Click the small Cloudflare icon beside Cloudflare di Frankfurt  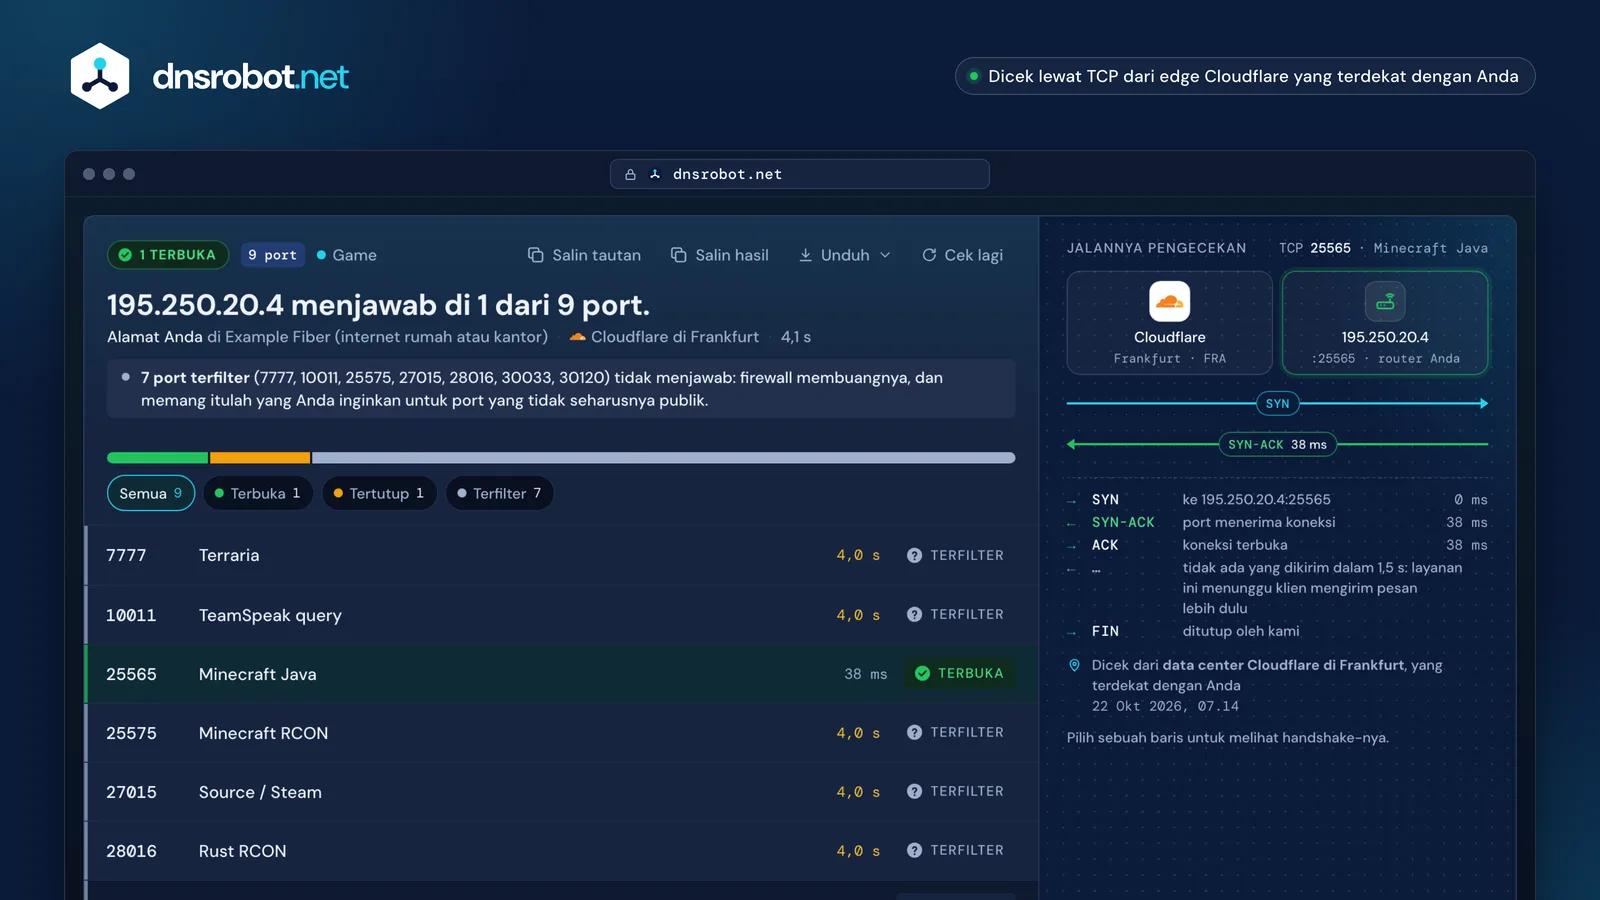[x=577, y=337]
